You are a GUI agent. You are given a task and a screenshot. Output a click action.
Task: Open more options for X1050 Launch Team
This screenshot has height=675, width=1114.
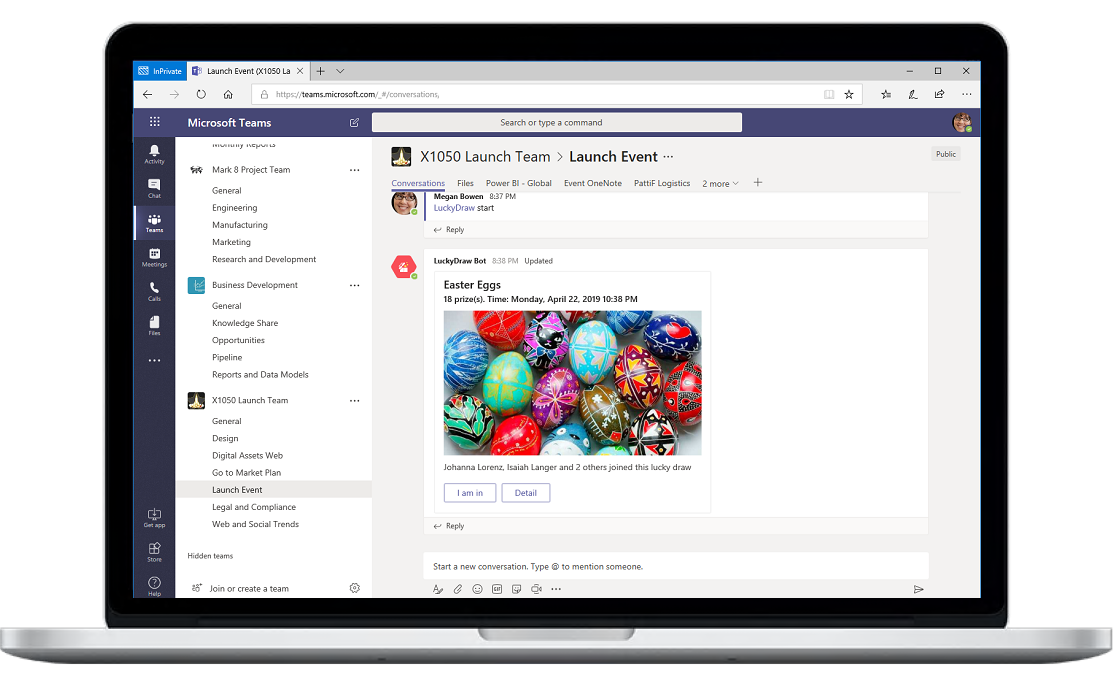[354, 400]
